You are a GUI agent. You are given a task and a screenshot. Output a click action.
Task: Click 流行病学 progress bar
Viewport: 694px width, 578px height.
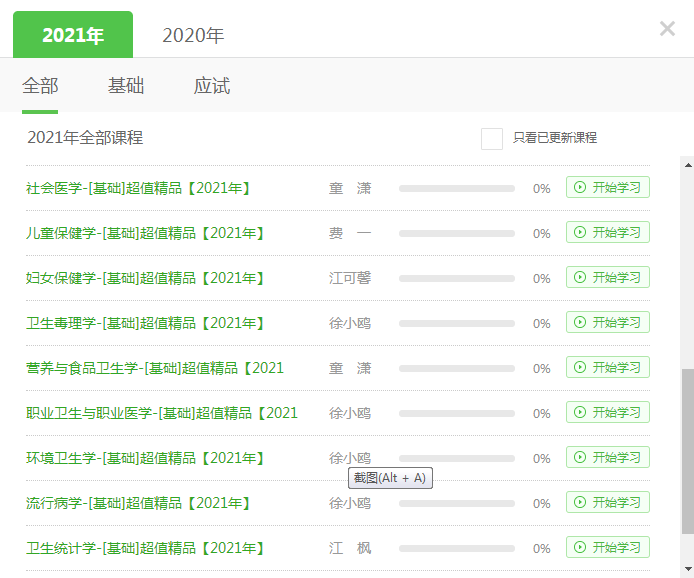tap(456, 503)
